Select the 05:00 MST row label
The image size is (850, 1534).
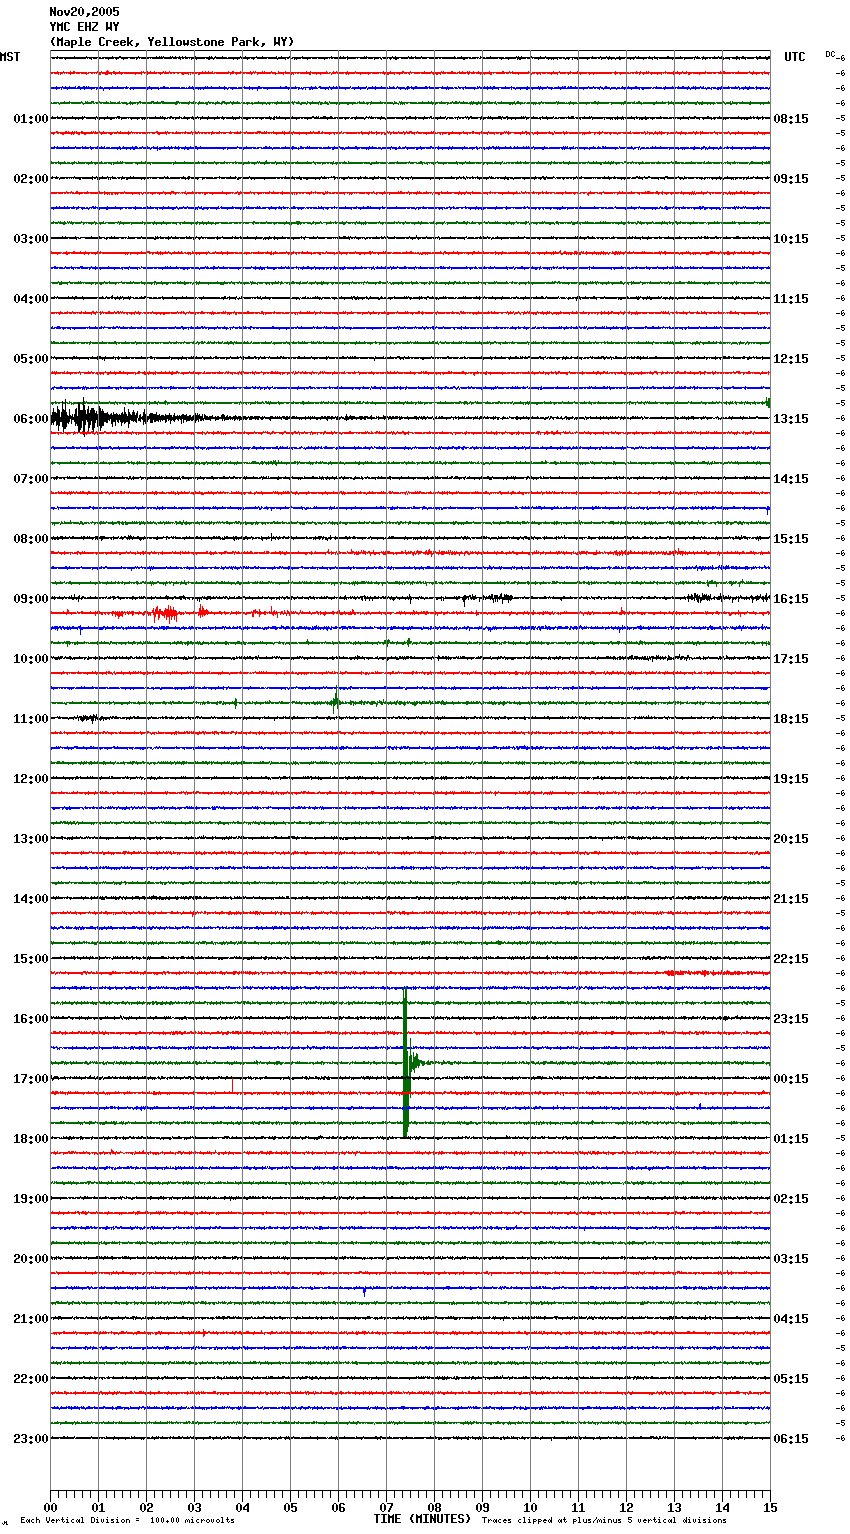[31, 359]
